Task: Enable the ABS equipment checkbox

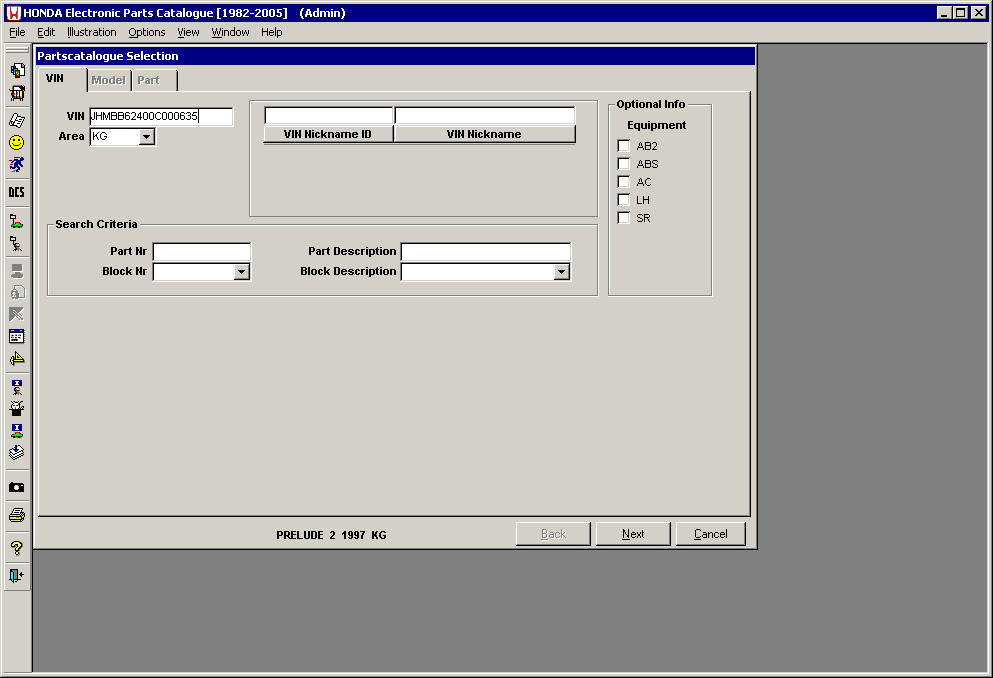Action: tap(624, 164)
